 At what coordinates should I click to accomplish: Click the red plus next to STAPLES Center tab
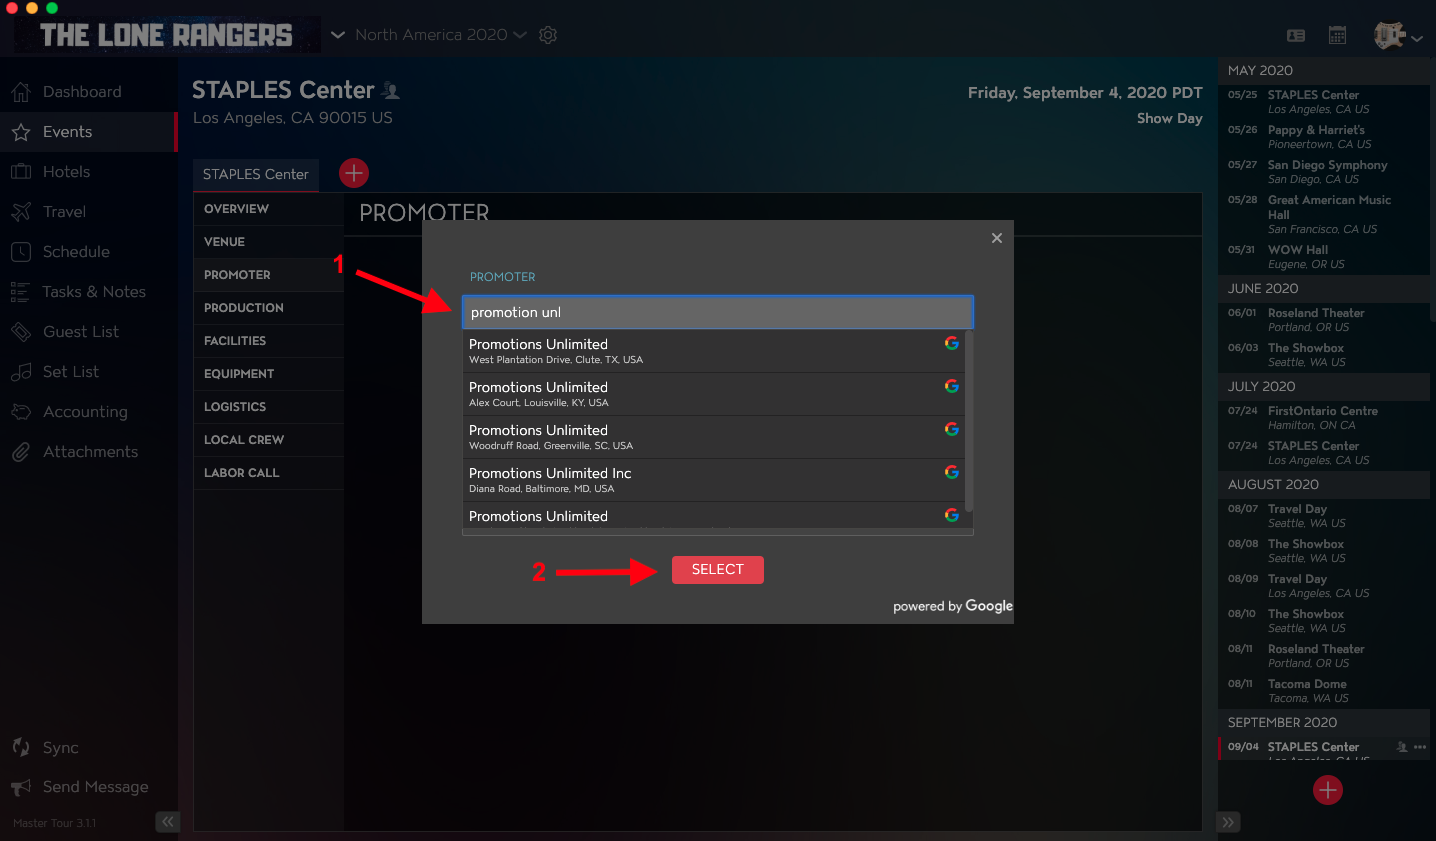(x=354, y=173)
